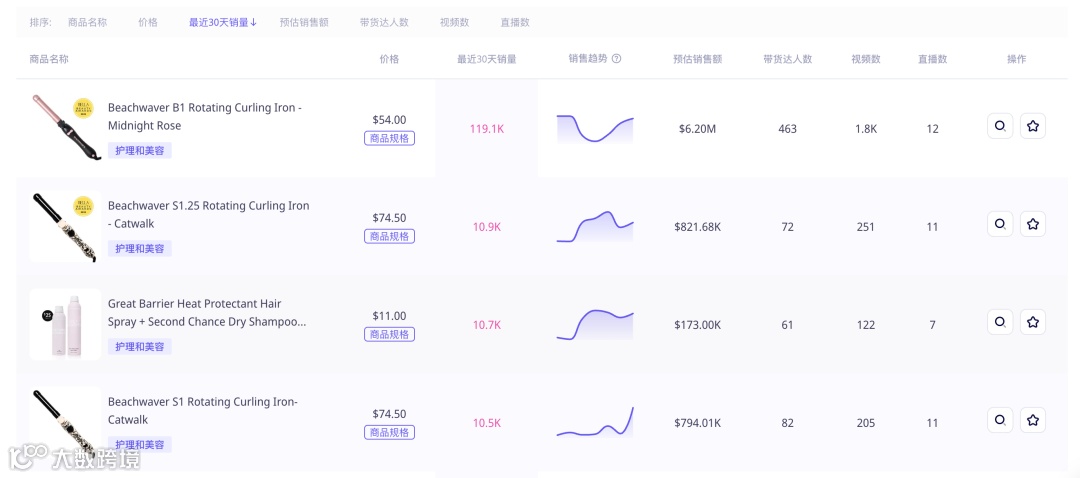Open Great Barrier Heat Protectant spray thumbnail
Screen dimensions: 1080x478
click(x=65, y=324)
